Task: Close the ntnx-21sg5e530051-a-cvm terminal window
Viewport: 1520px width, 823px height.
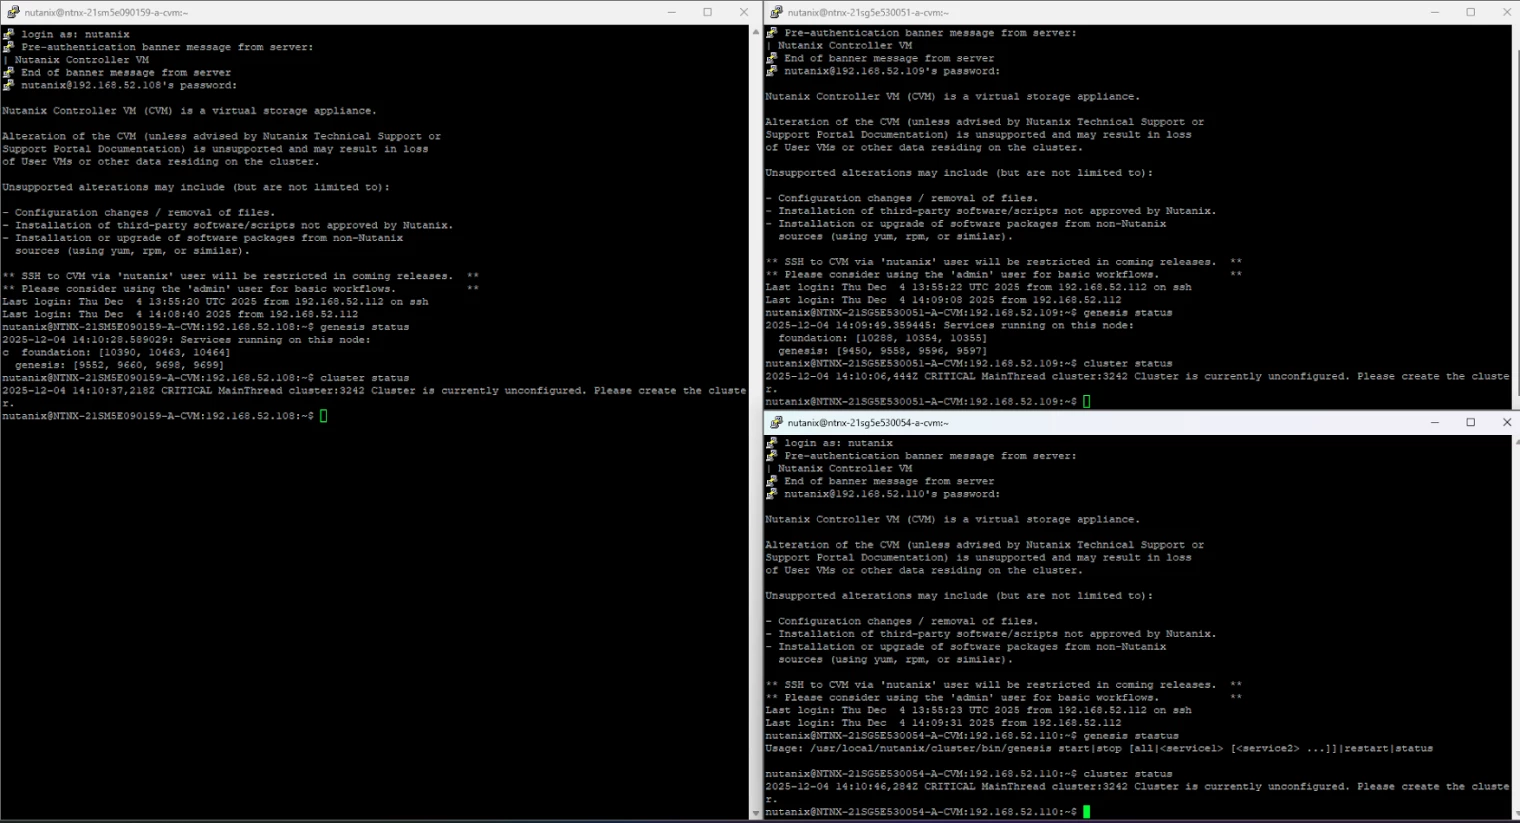Action: tap(1506, 13)
